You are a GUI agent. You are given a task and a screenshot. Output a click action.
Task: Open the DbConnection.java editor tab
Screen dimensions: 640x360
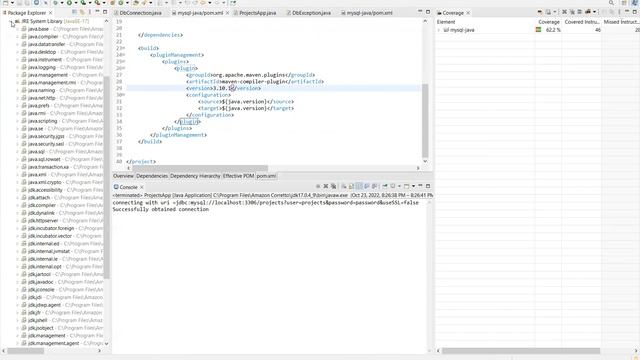[x=140, y=13]
